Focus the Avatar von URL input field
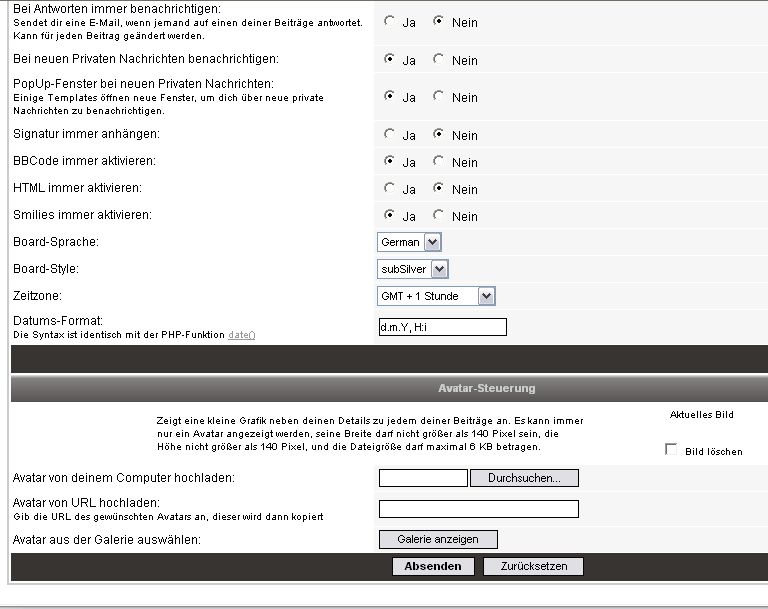 pyautogui.click(x=479, y=509)
